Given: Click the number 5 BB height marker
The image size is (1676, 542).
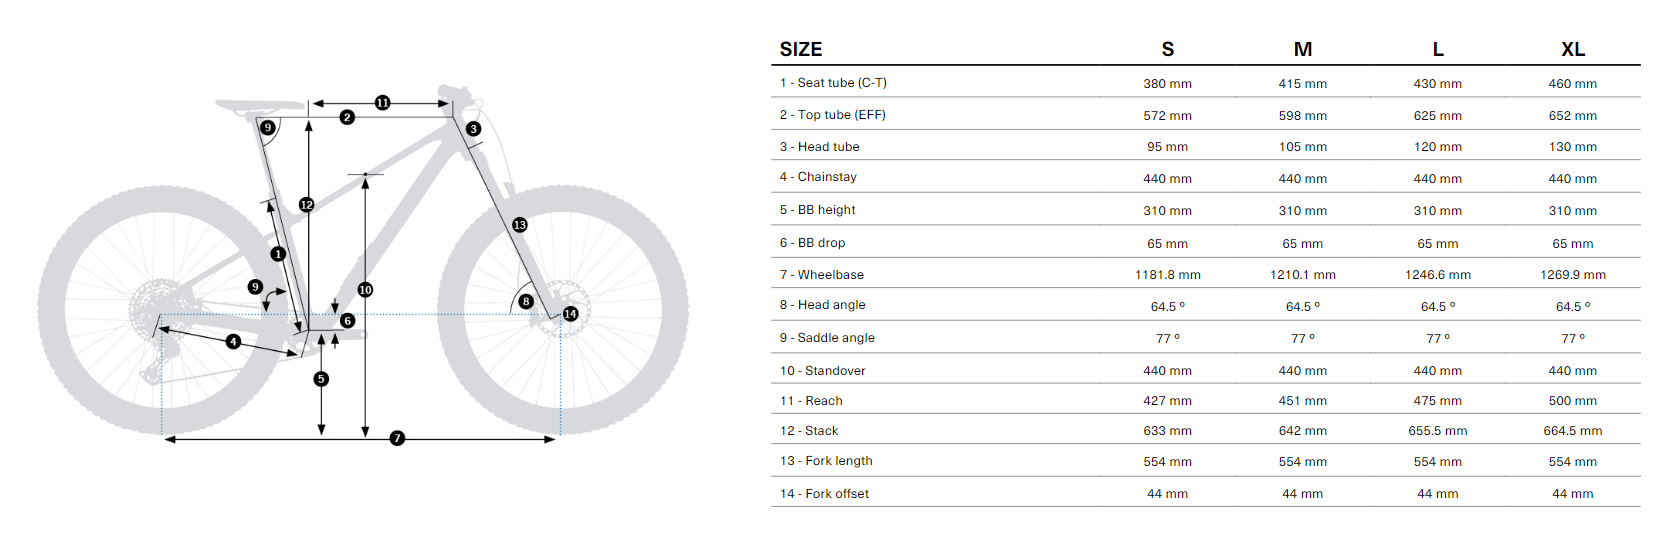Looking at the screenshot, I should click(321, 379).
